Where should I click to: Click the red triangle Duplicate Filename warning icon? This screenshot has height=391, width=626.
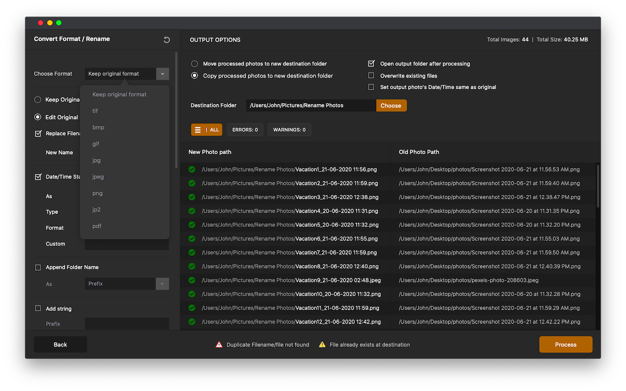[x=219, y=345]
